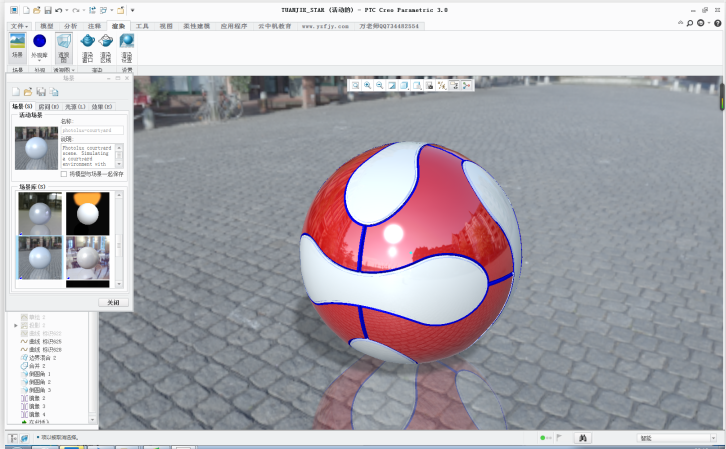This screenshot has width=726, height=449.
Task: Switch to the 分析 ribbon tab
Action: tap(70, 26)
